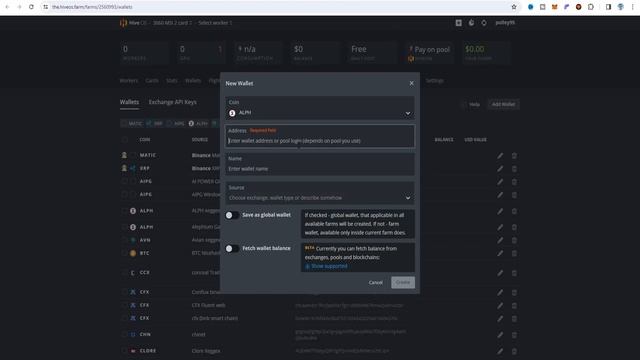The height and width of the screenshot is (360, 640).
Task: Bookmark this page with the star icon
Action: [514, 7]
